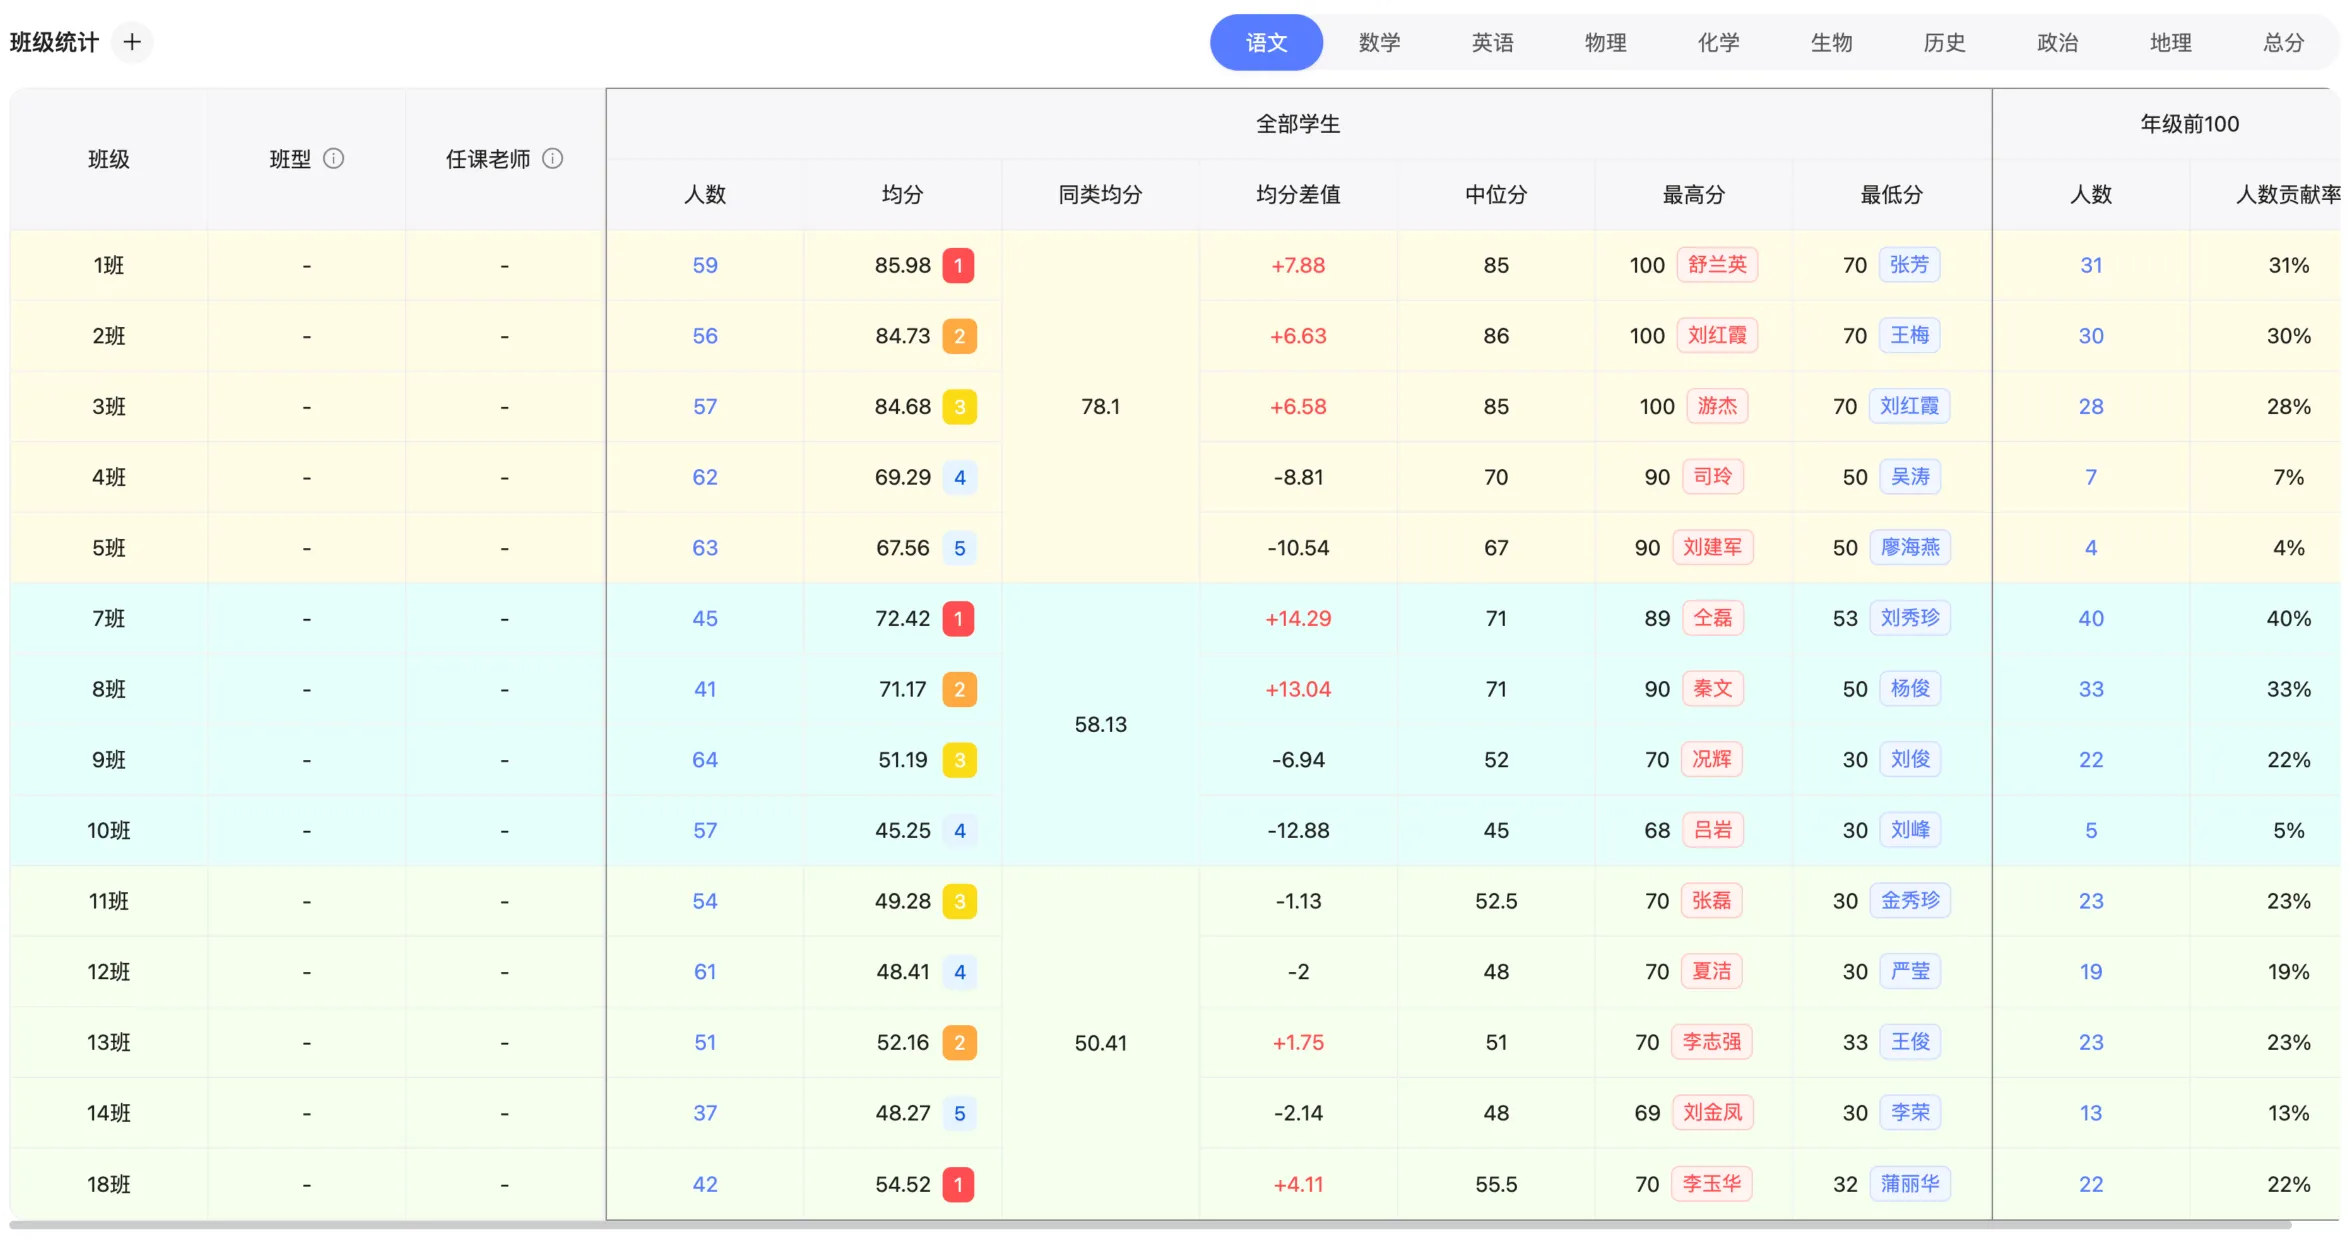Click the plus icon beside 班级统计

[132, 42]
